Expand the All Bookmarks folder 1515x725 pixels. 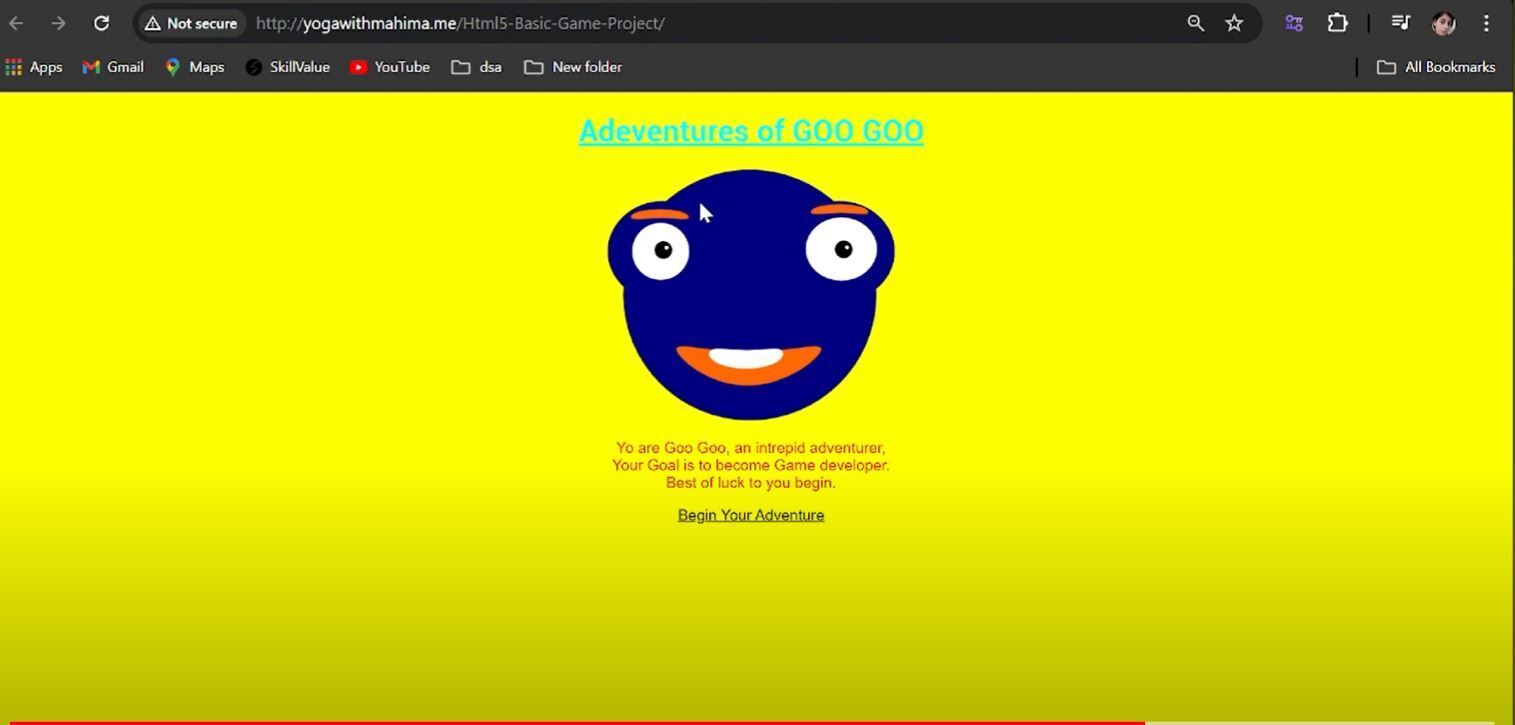click(x=1436, y=67)
